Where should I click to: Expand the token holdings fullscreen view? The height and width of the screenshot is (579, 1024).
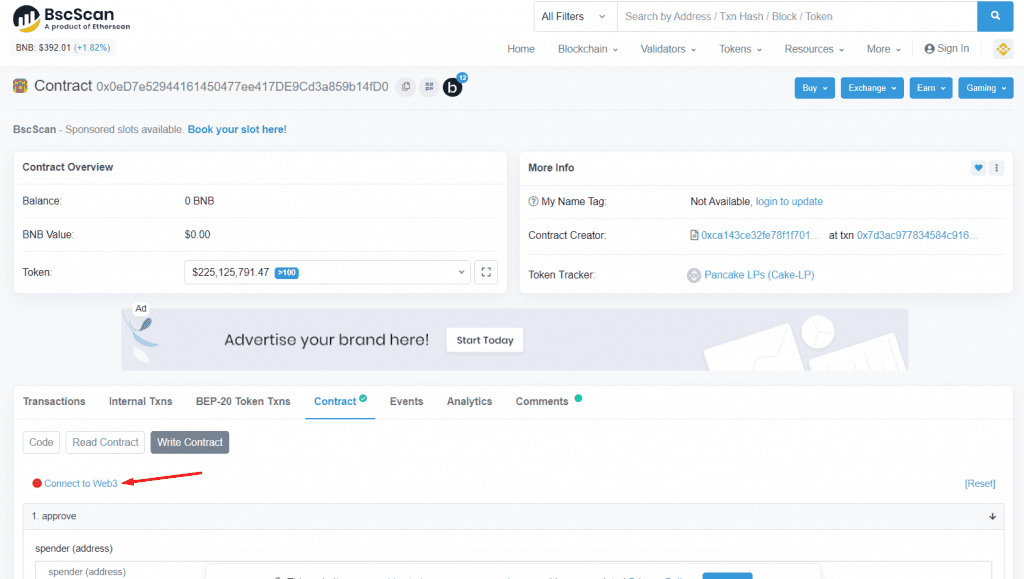[x=486, y=272]
